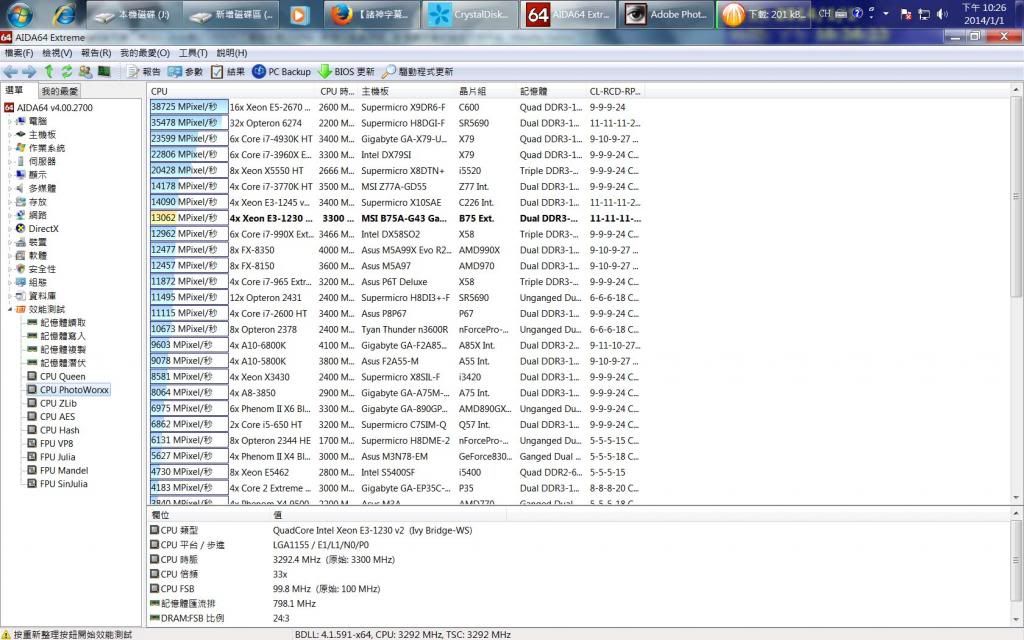Select the CPU PhotoWorxx benchmark
1024x640 pixels.
coord(68,390)
